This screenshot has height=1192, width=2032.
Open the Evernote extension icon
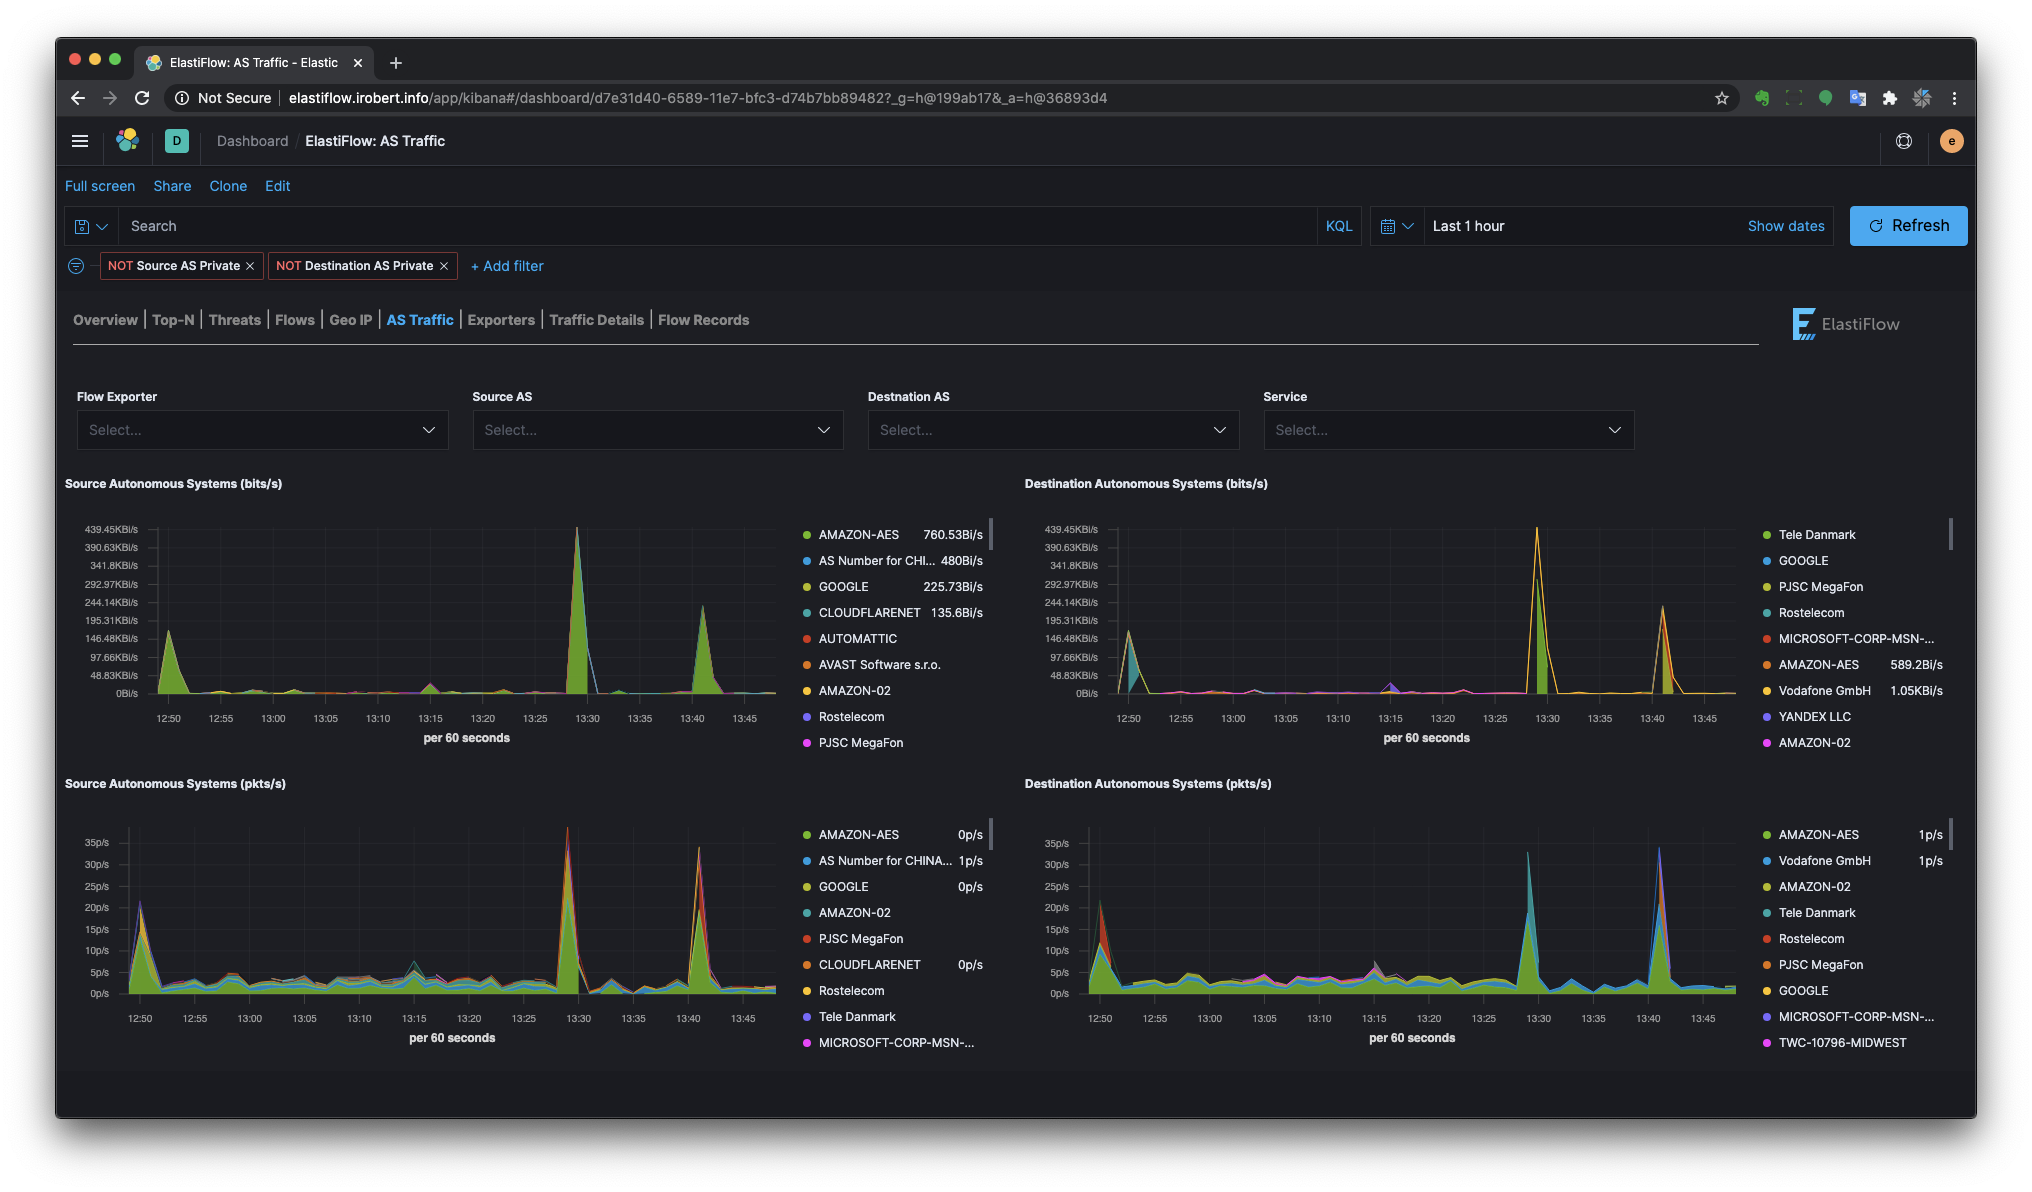[x=1762, y=98]
